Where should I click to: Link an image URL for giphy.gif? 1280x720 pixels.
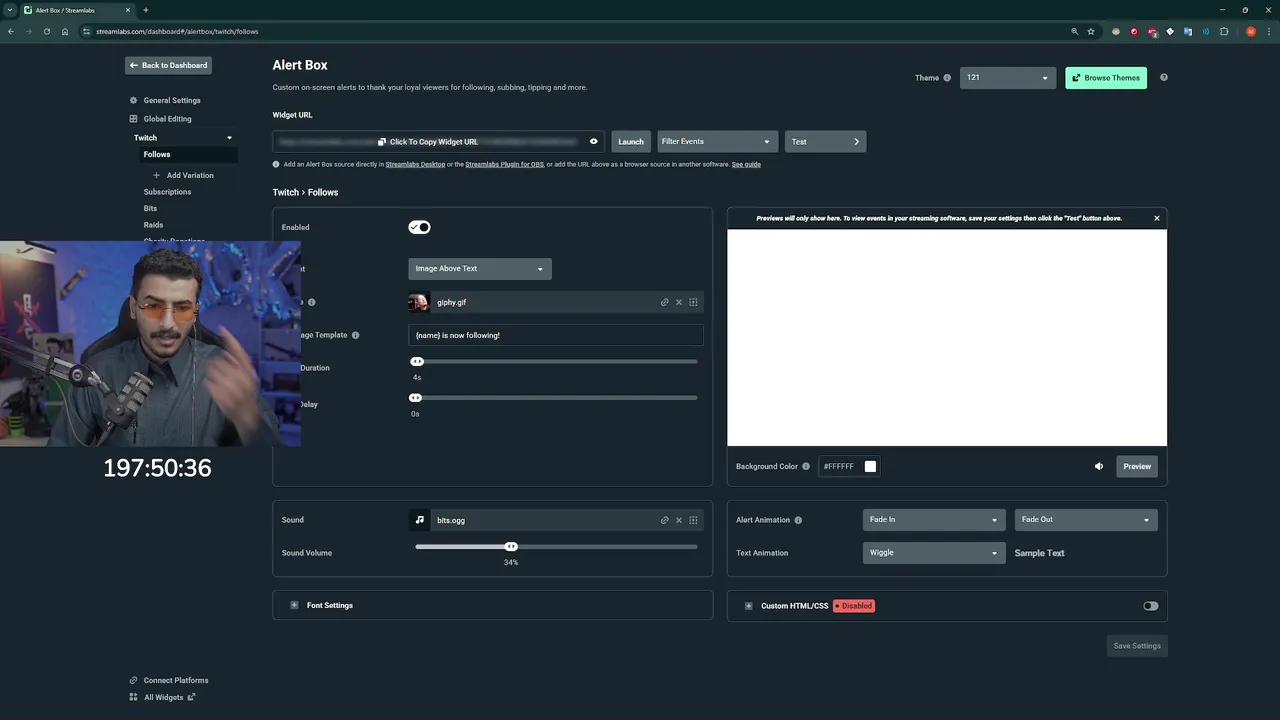664,302
